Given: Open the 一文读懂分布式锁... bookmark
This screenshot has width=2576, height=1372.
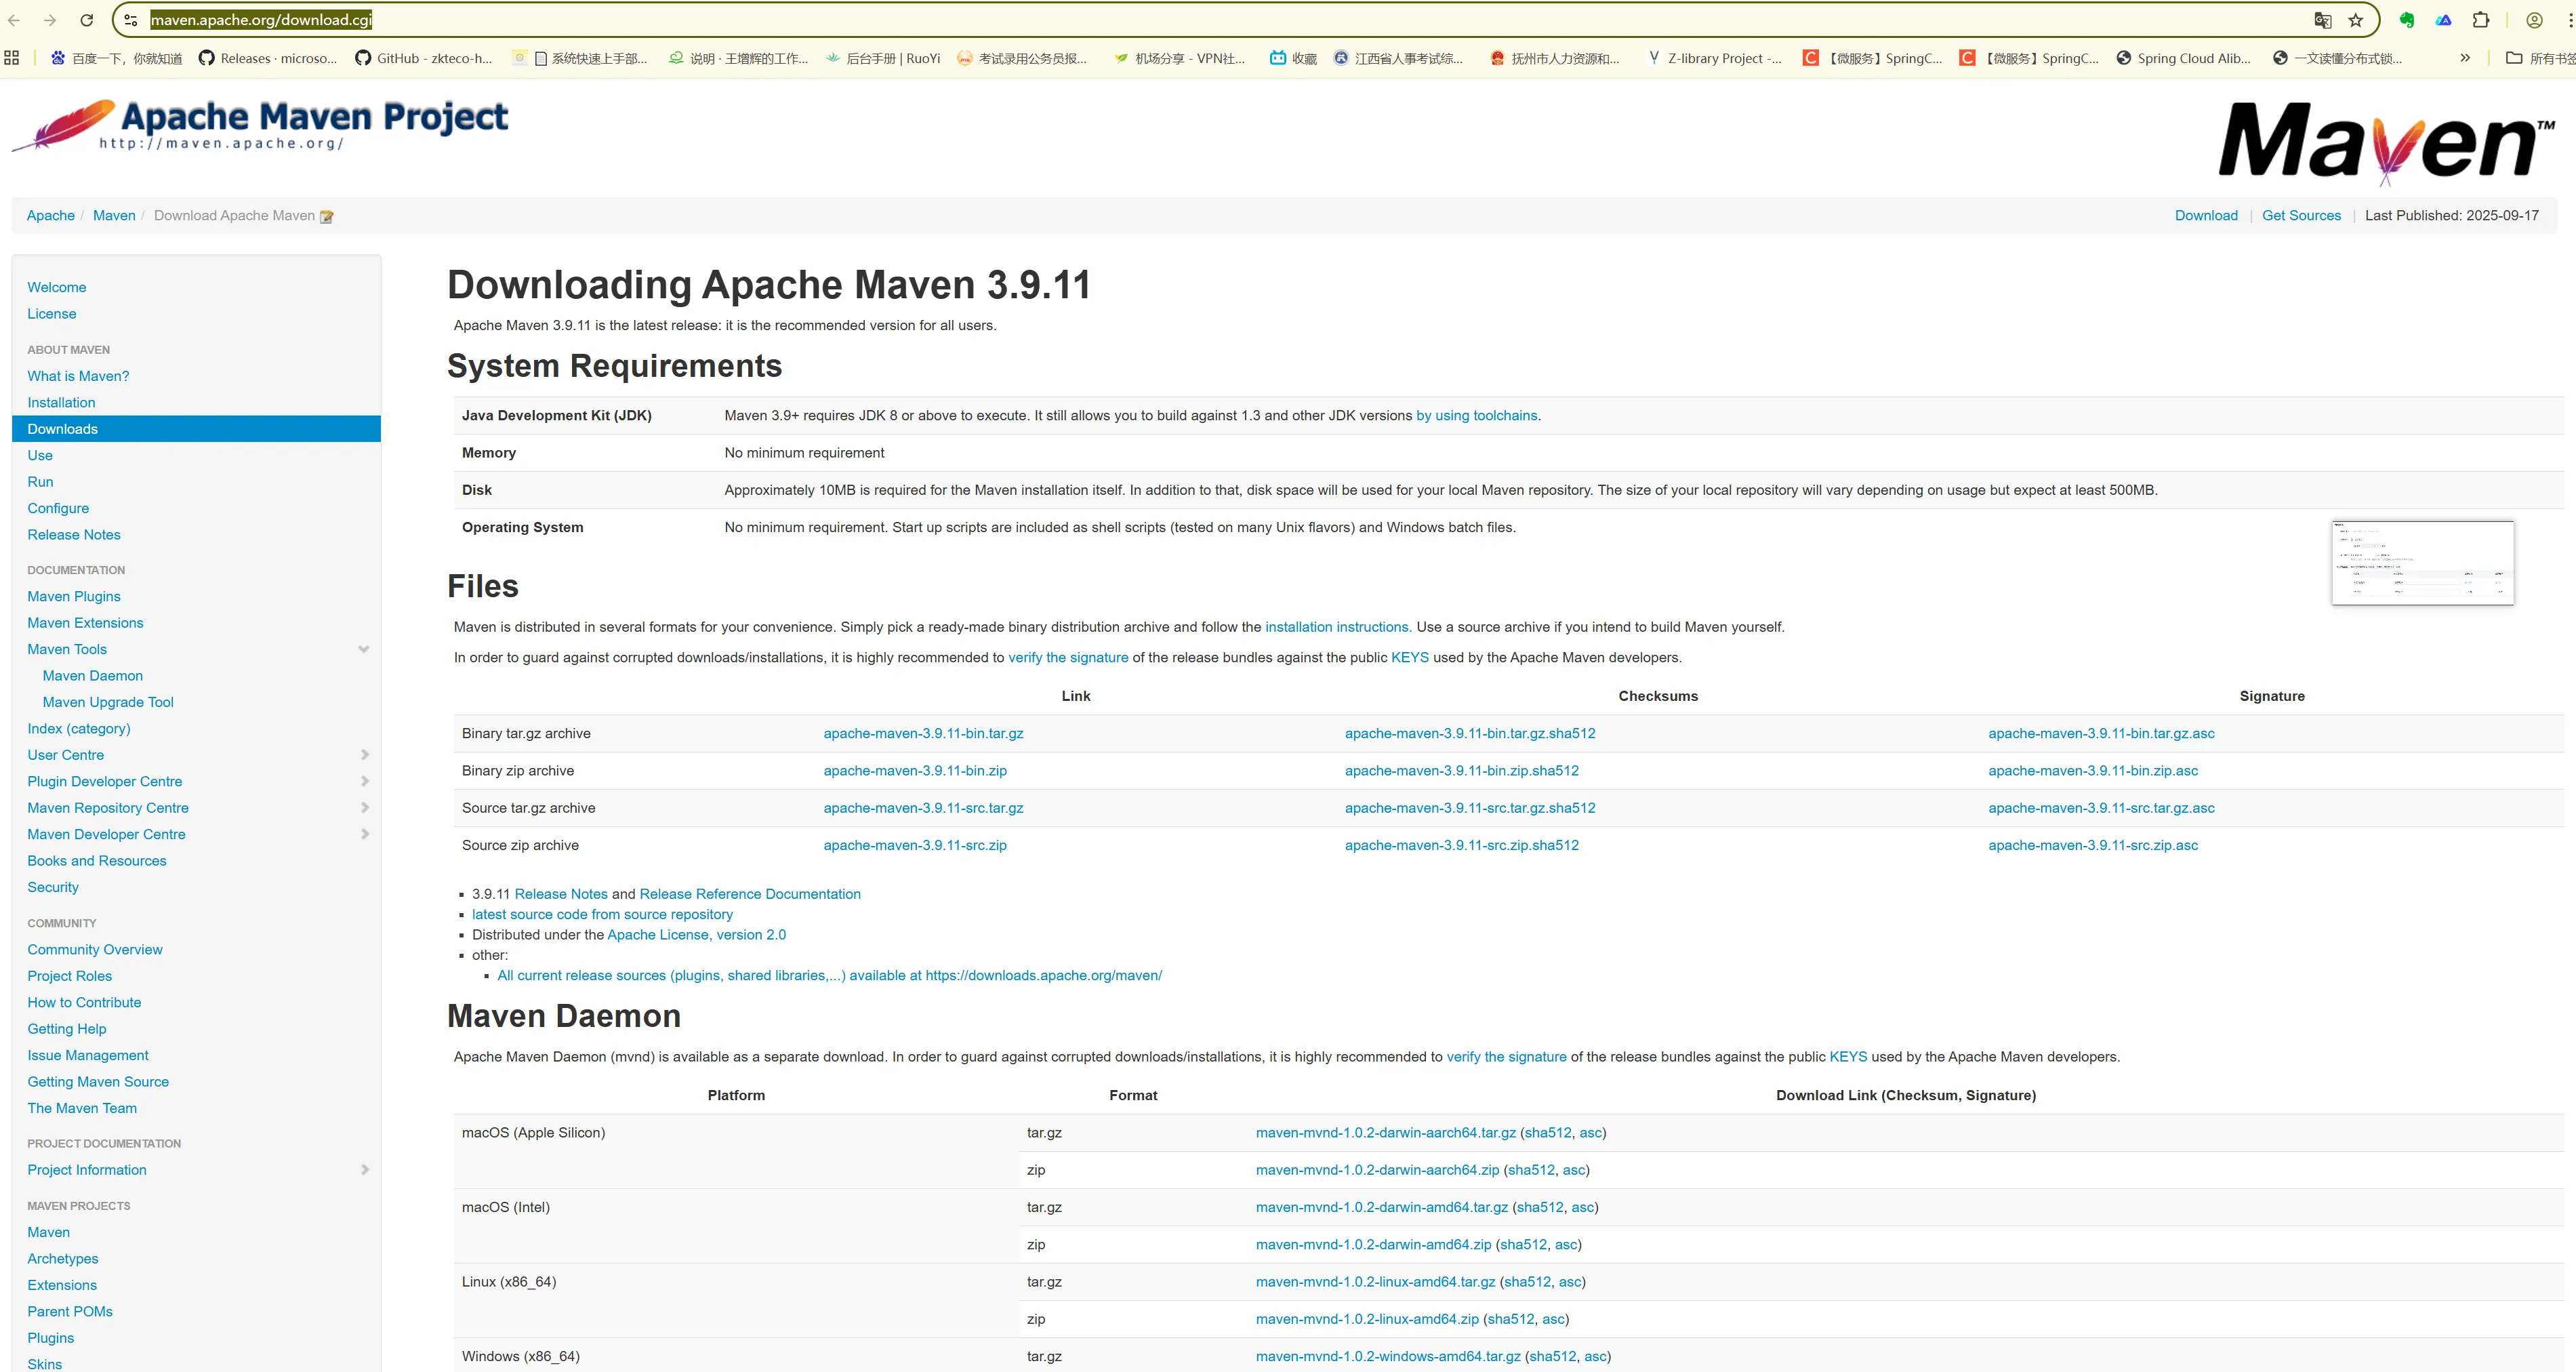Looking at the screenshot, I should [x=2337, y=58].
